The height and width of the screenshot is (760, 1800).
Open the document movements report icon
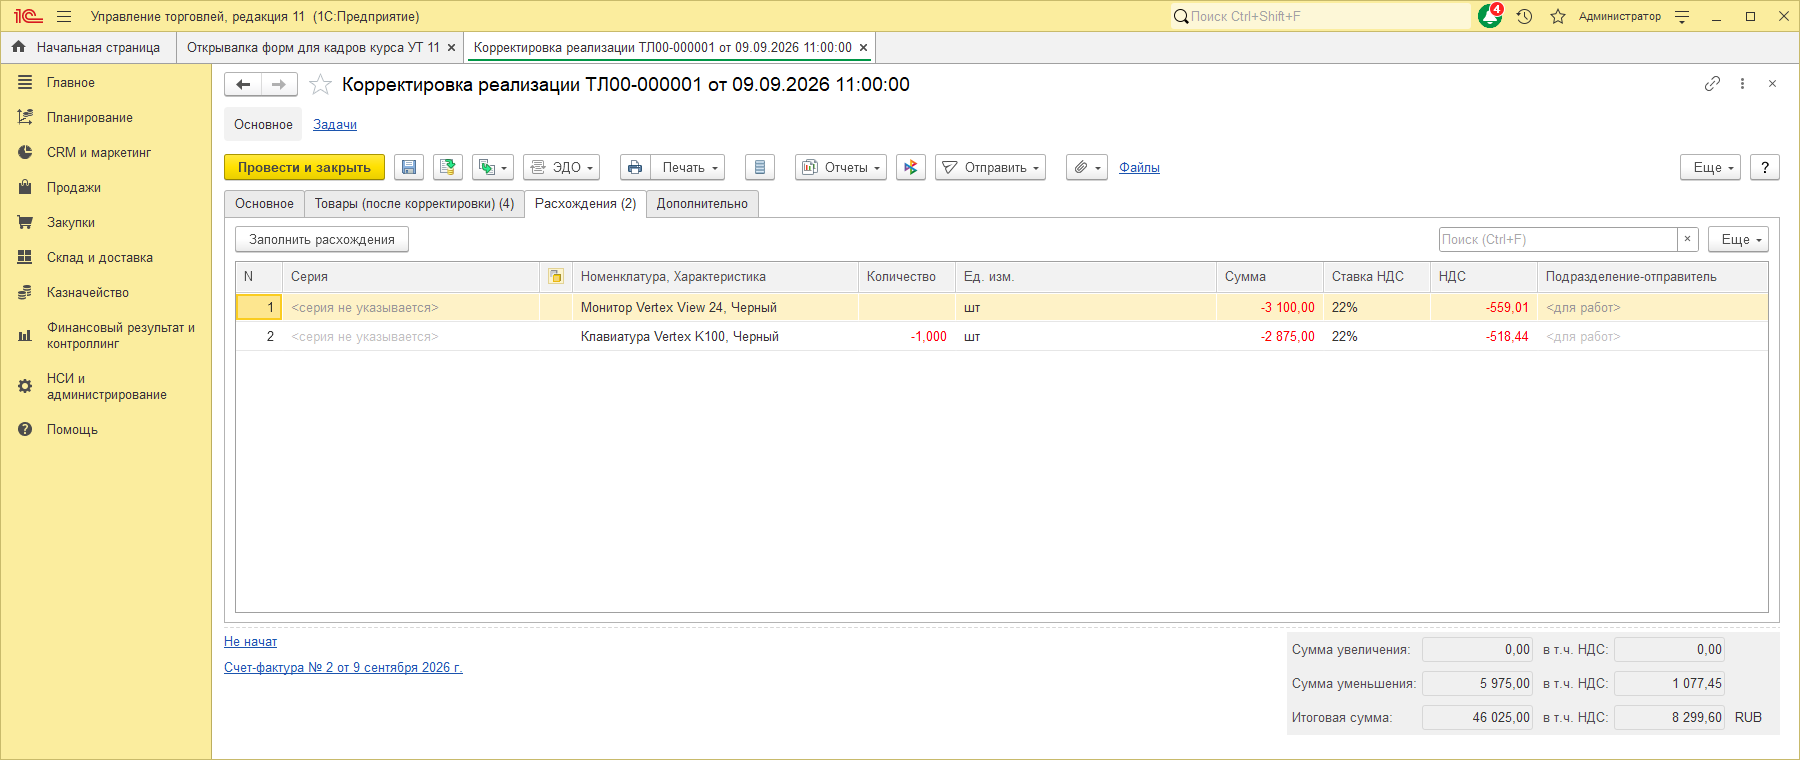pyautogui.click(x=760, y=167)
